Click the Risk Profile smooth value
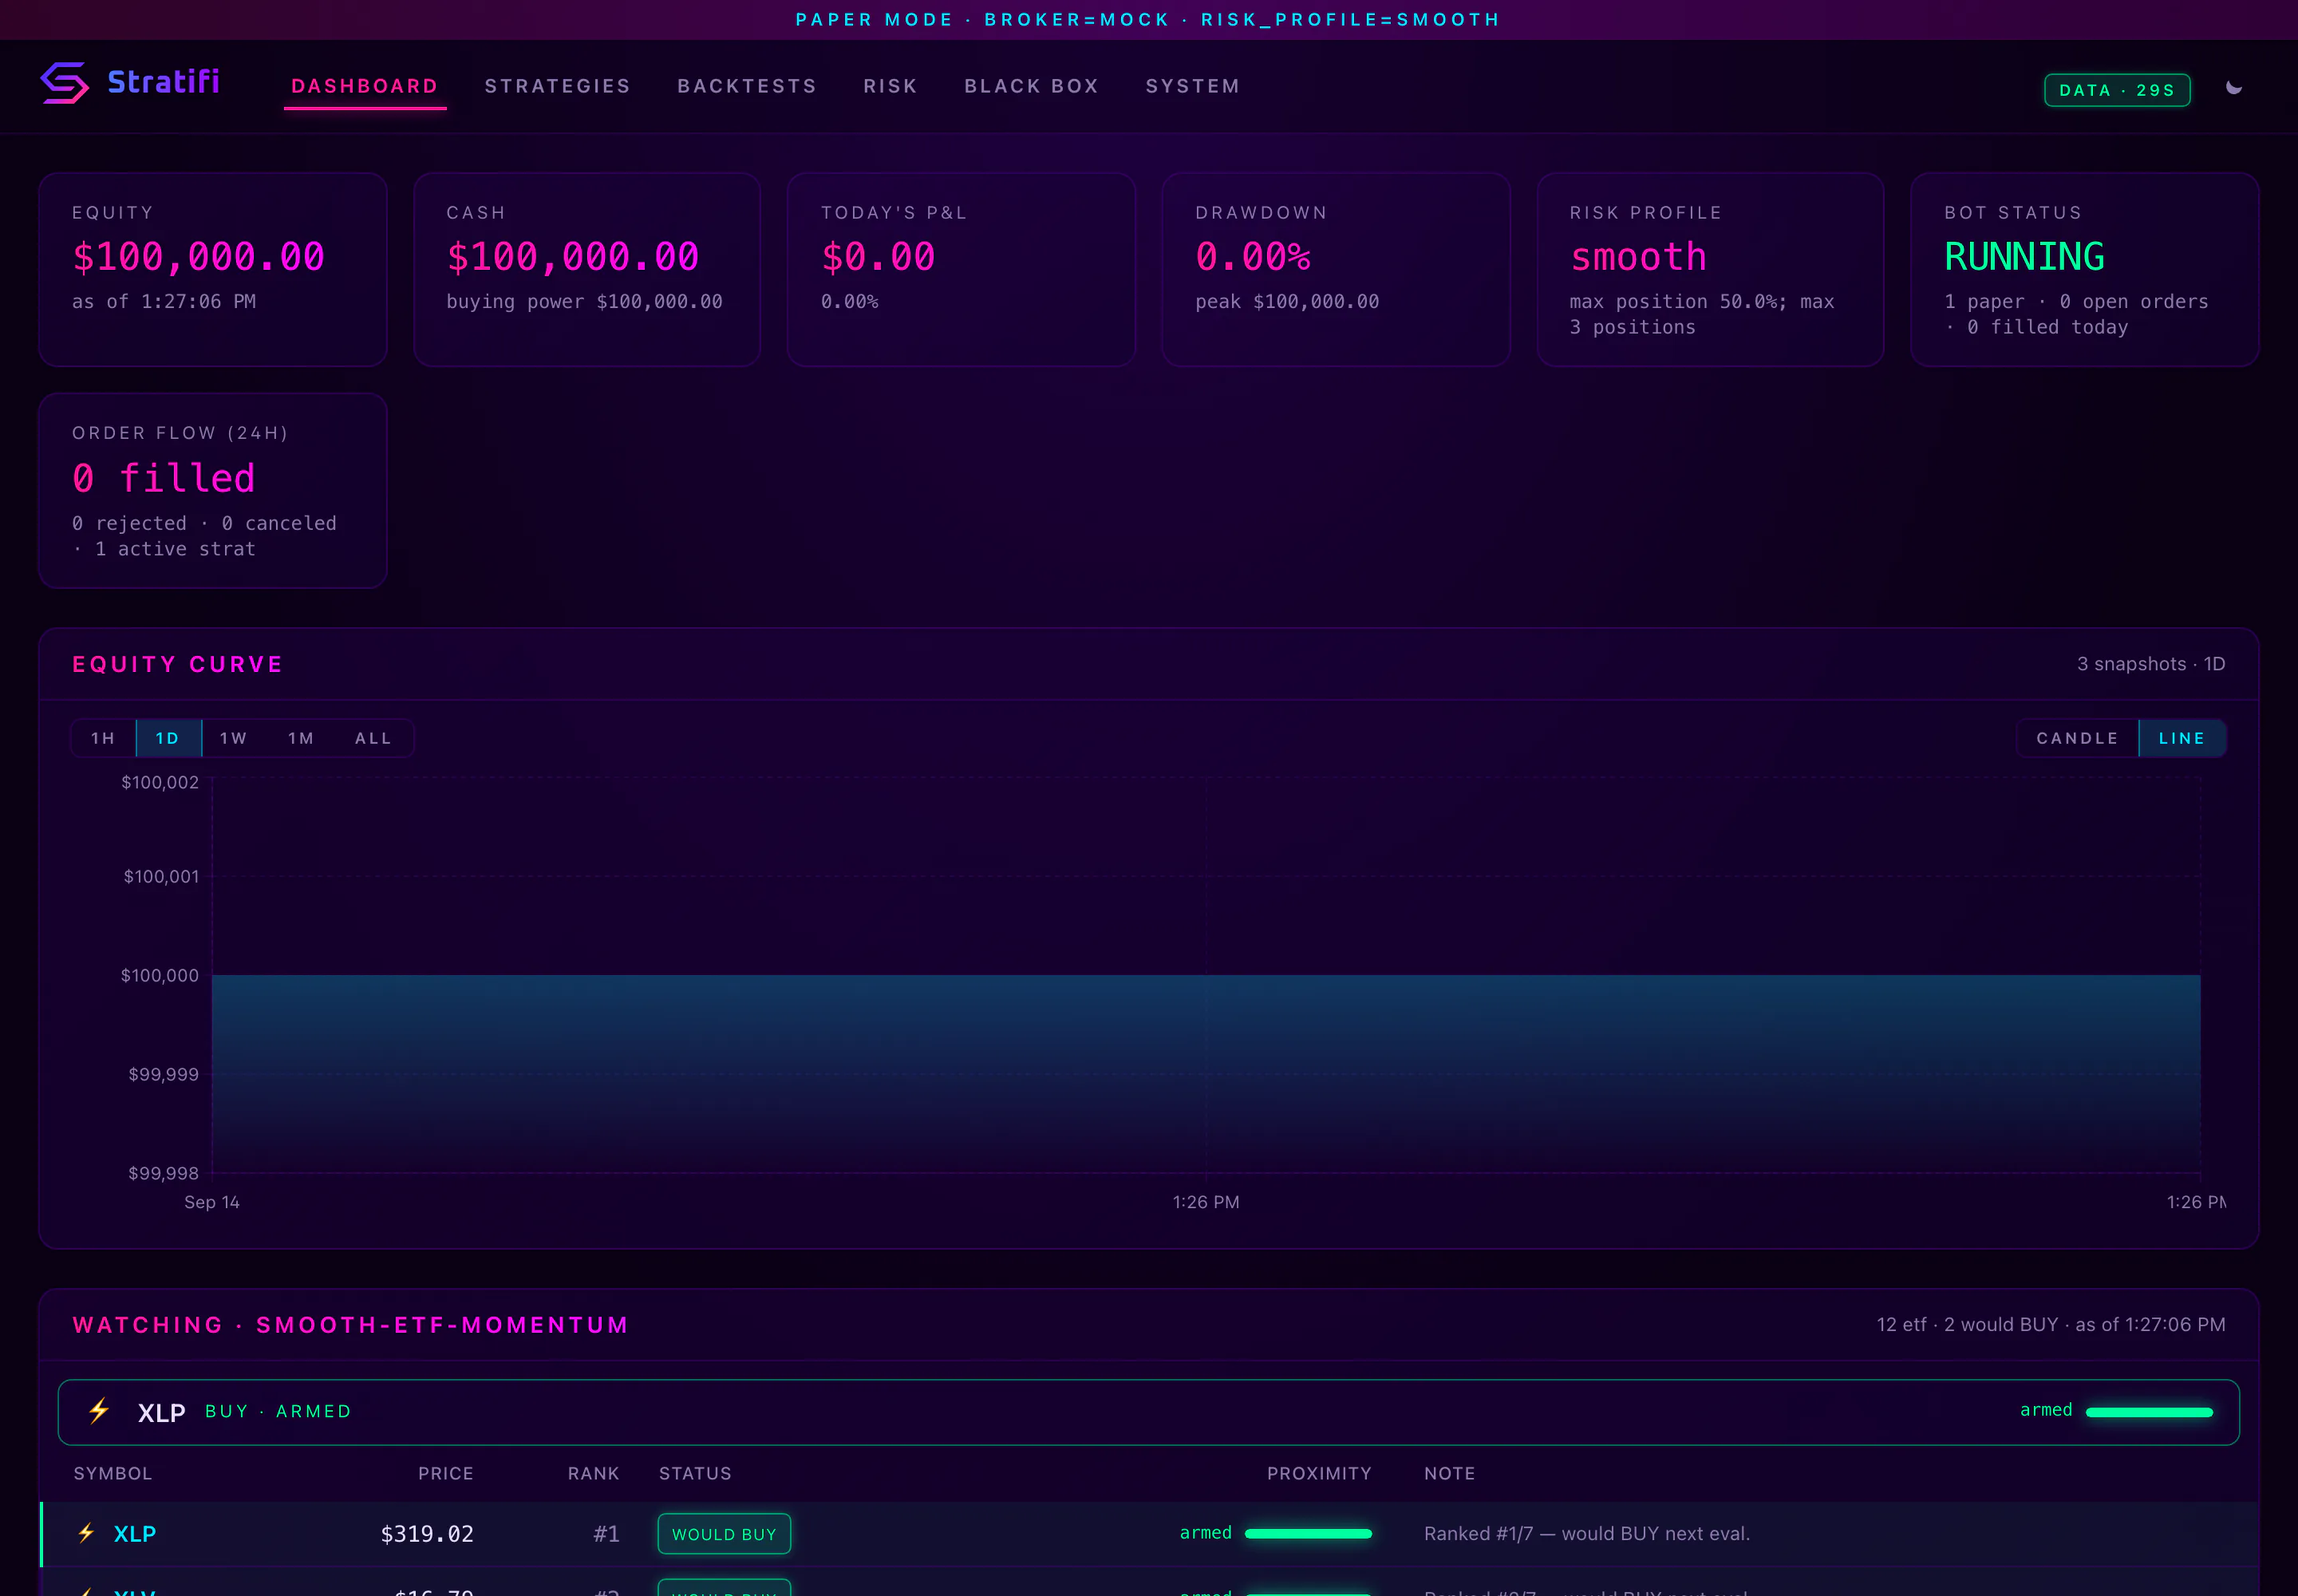This screenshot has height=1596, width=2298. [x=1638, y=257]
